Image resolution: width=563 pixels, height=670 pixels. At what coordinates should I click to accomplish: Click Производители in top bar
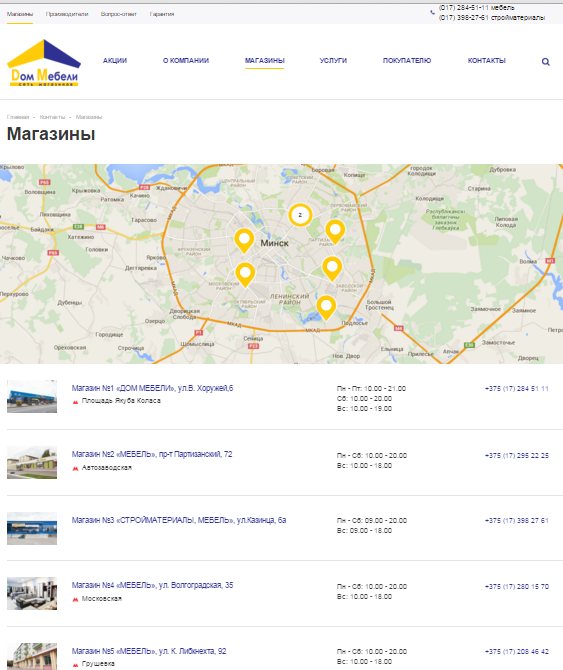pos(67,14)
